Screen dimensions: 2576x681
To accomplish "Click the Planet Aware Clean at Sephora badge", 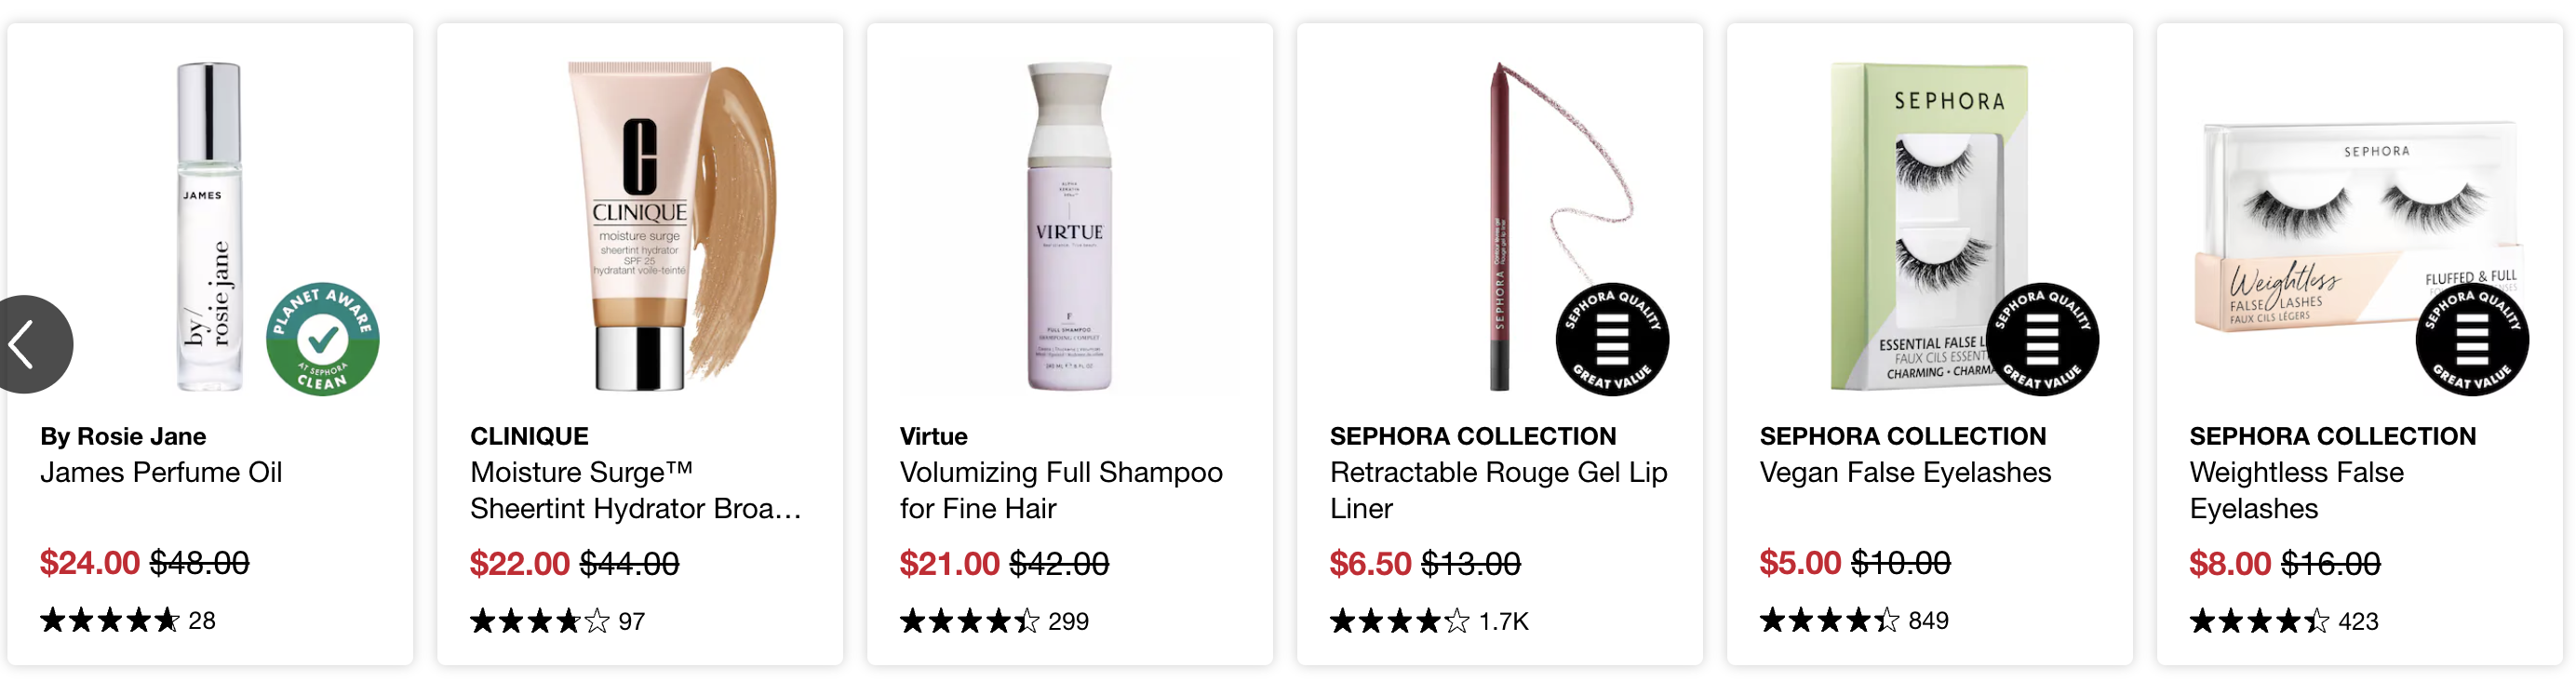I will (x=322, y=339).
